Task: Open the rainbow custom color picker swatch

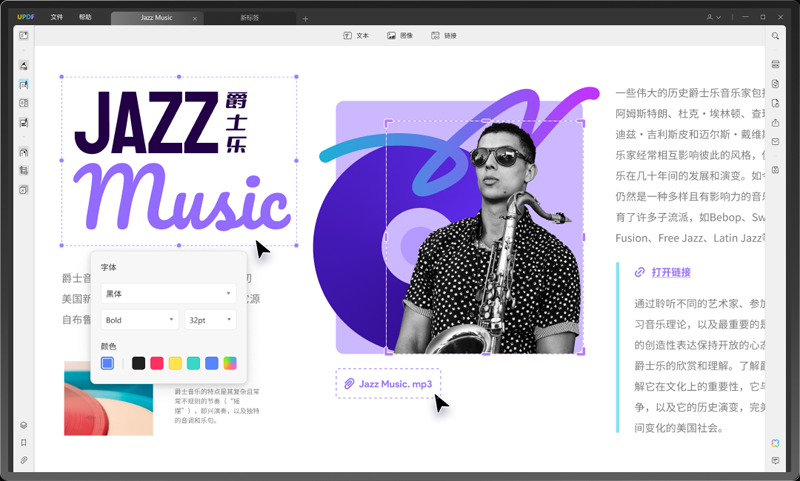Action: click(230, 363)
